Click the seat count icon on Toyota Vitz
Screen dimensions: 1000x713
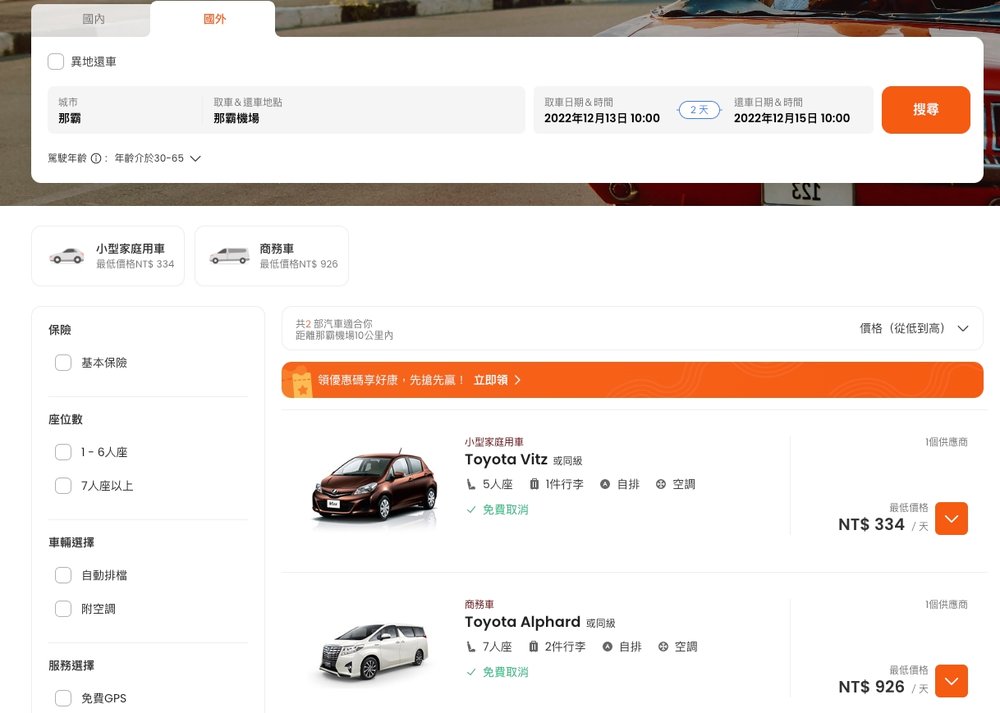point(469,483)
